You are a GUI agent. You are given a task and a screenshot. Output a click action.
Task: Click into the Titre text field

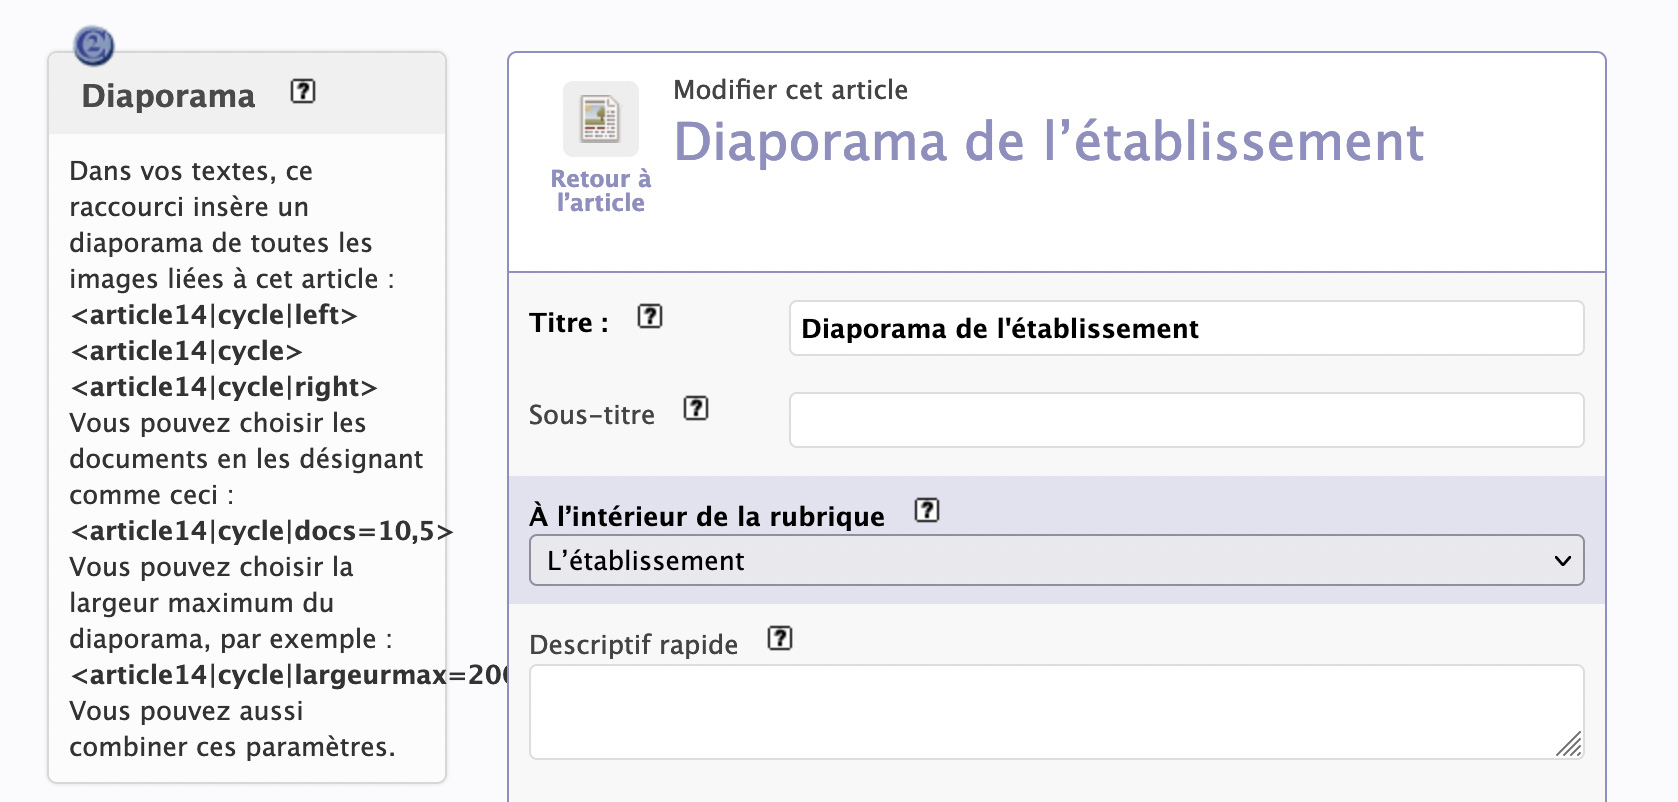pyautogui.click(x=1186, y=329)
